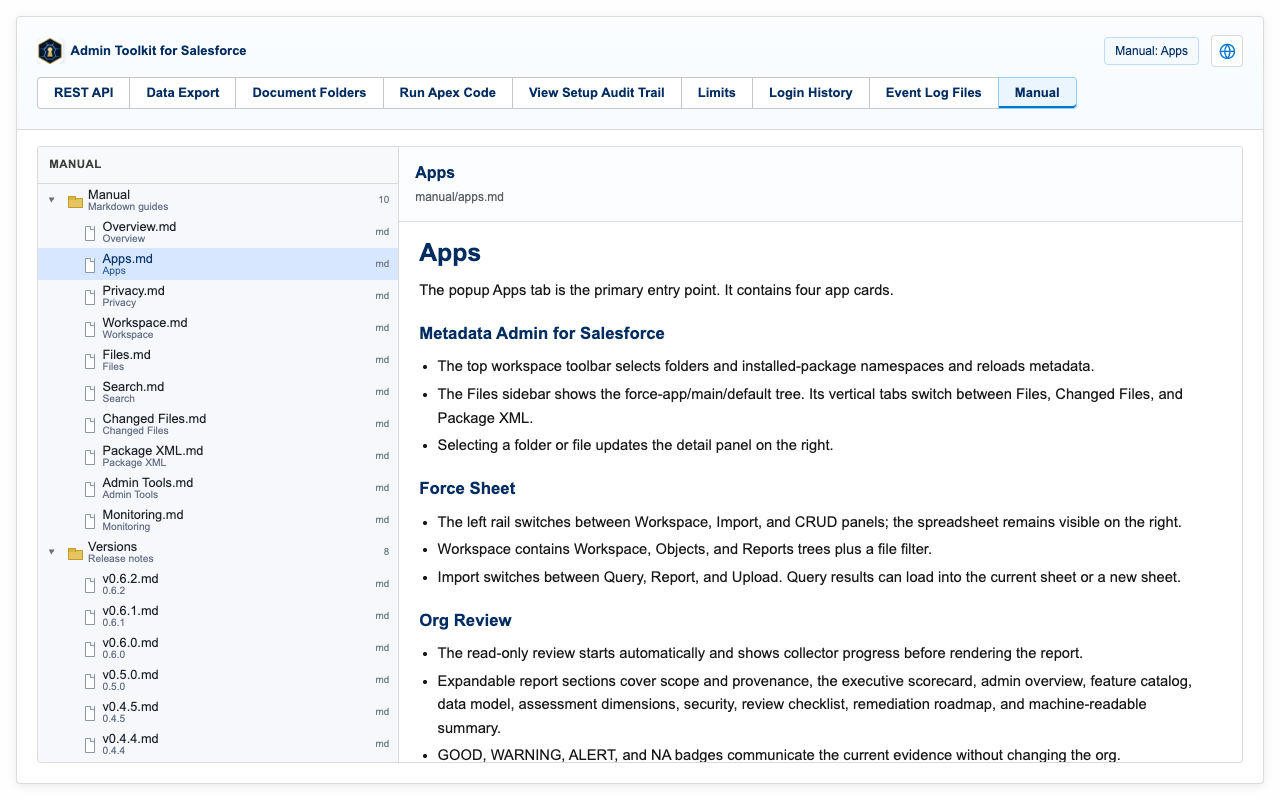Go to the Document Folders tab

[309, 93]
